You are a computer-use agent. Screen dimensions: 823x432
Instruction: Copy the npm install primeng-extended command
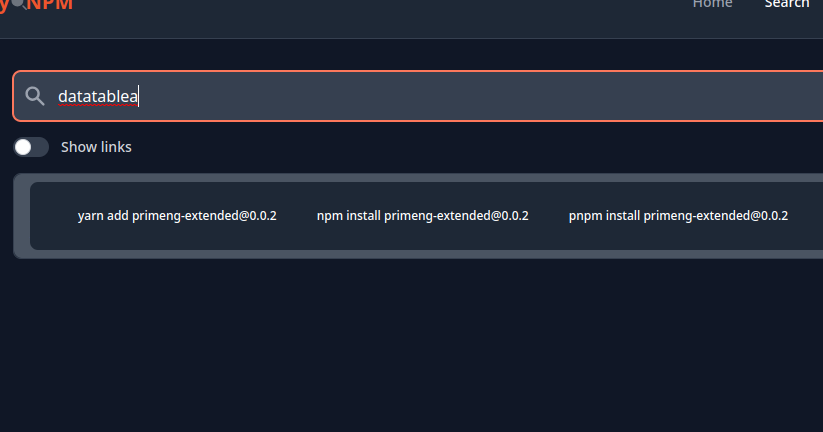tap(423, 215)
